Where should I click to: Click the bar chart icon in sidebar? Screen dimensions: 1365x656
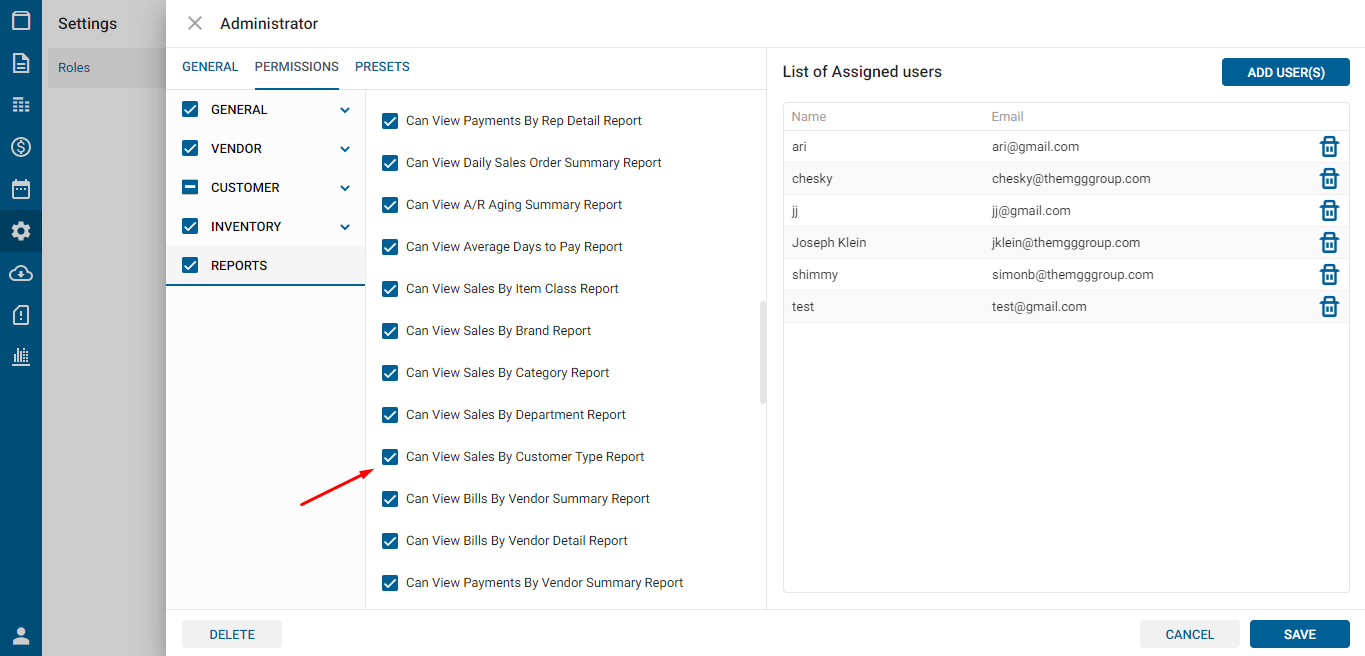point(21,356)
